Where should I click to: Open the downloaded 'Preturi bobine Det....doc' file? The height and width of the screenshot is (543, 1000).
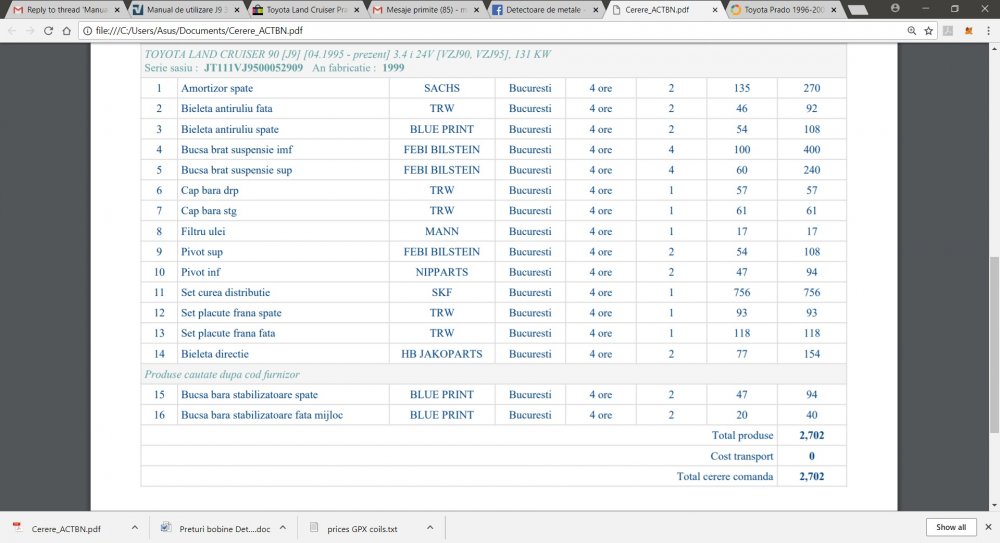224,529
